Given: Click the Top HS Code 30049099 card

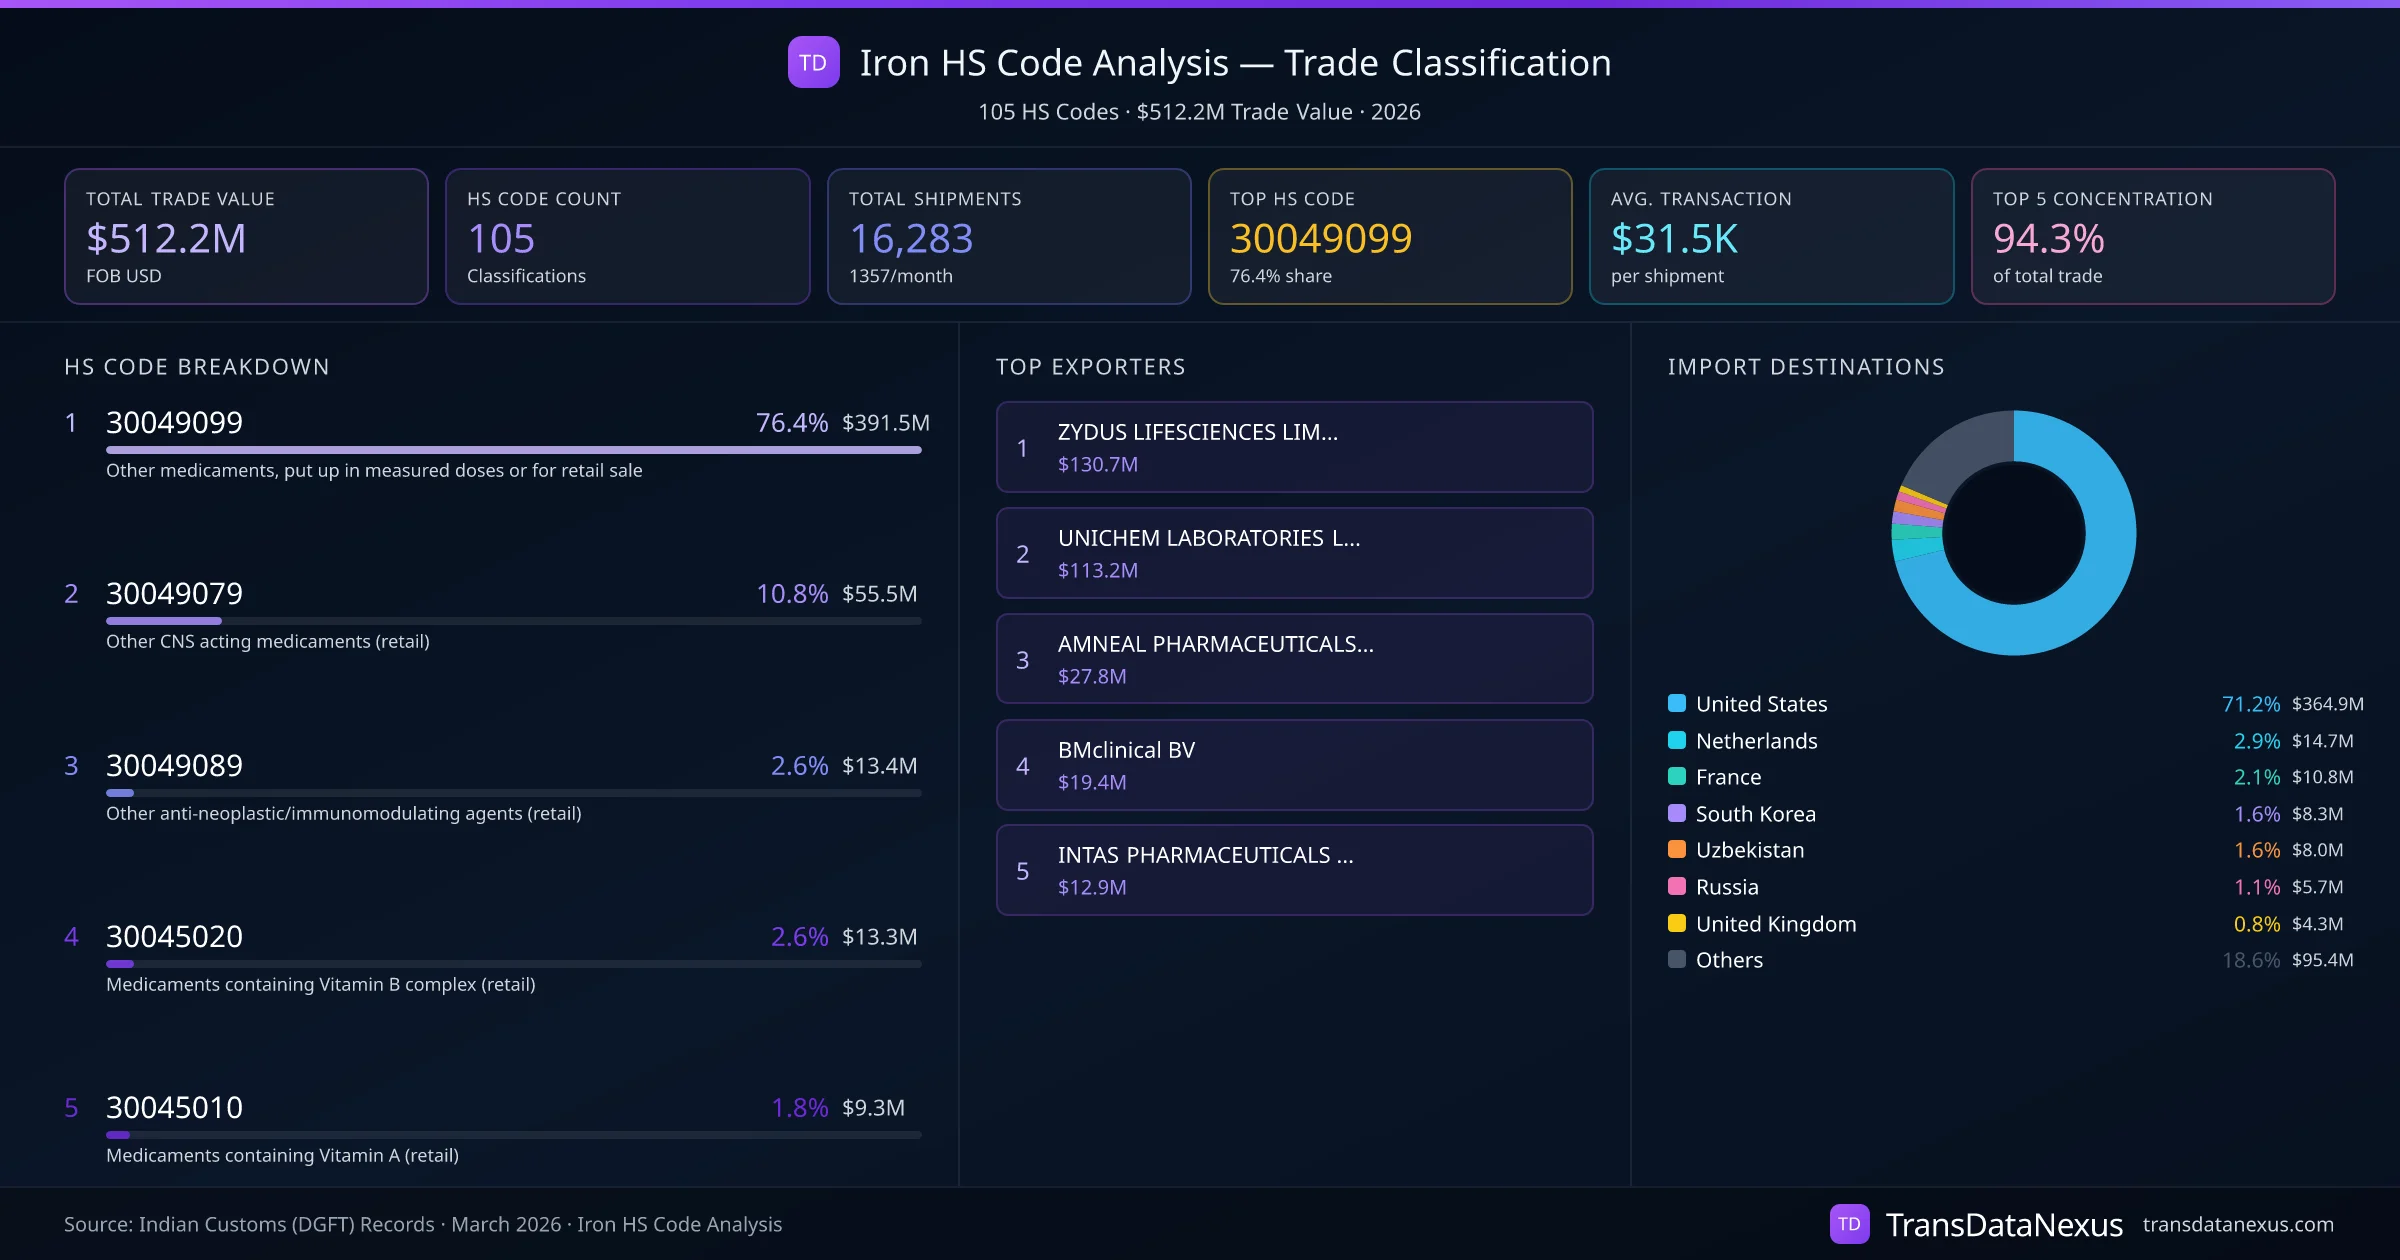Looking at the screenshot, I should (x=1389, y=236).
